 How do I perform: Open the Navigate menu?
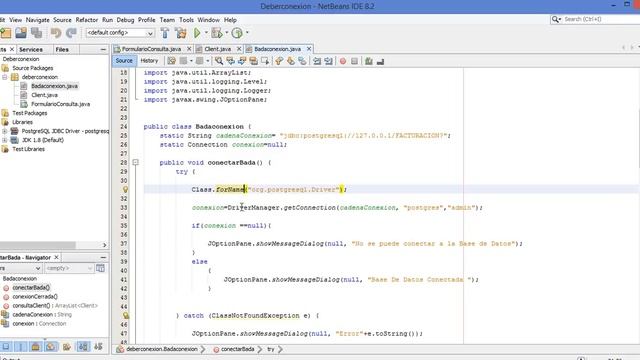pyautogui.click(x=38, y=20)
